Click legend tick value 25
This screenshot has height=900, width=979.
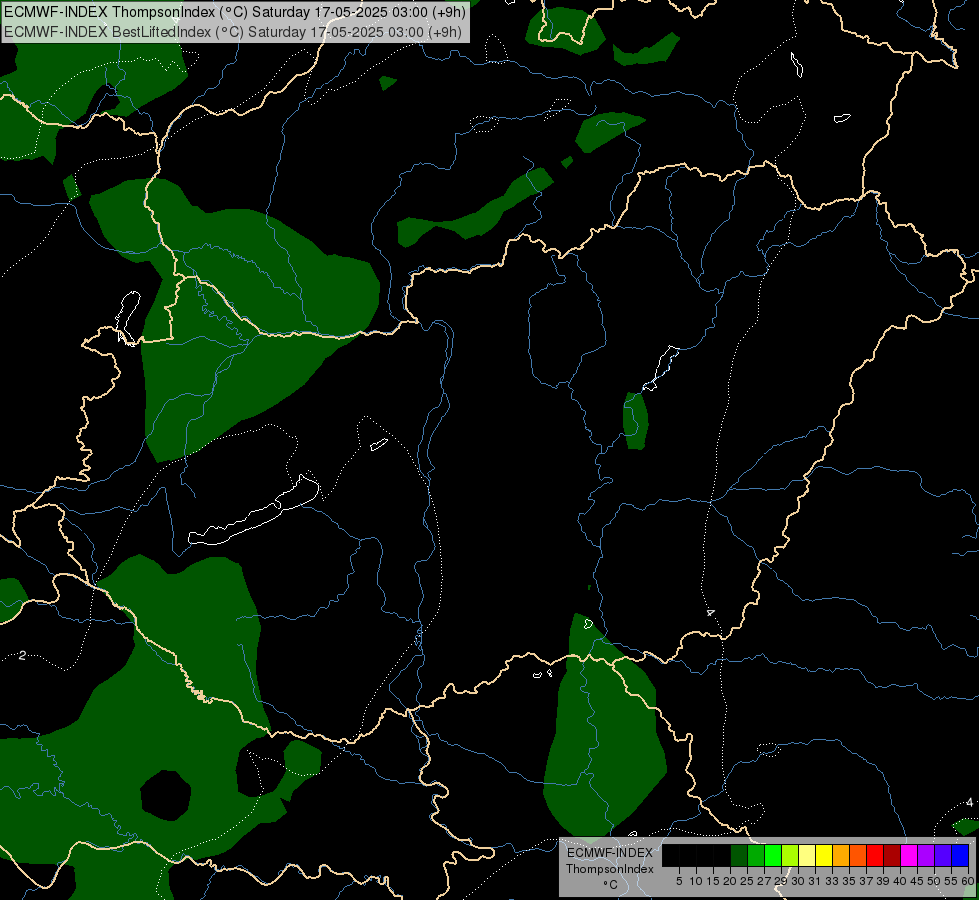click(747, 881)
